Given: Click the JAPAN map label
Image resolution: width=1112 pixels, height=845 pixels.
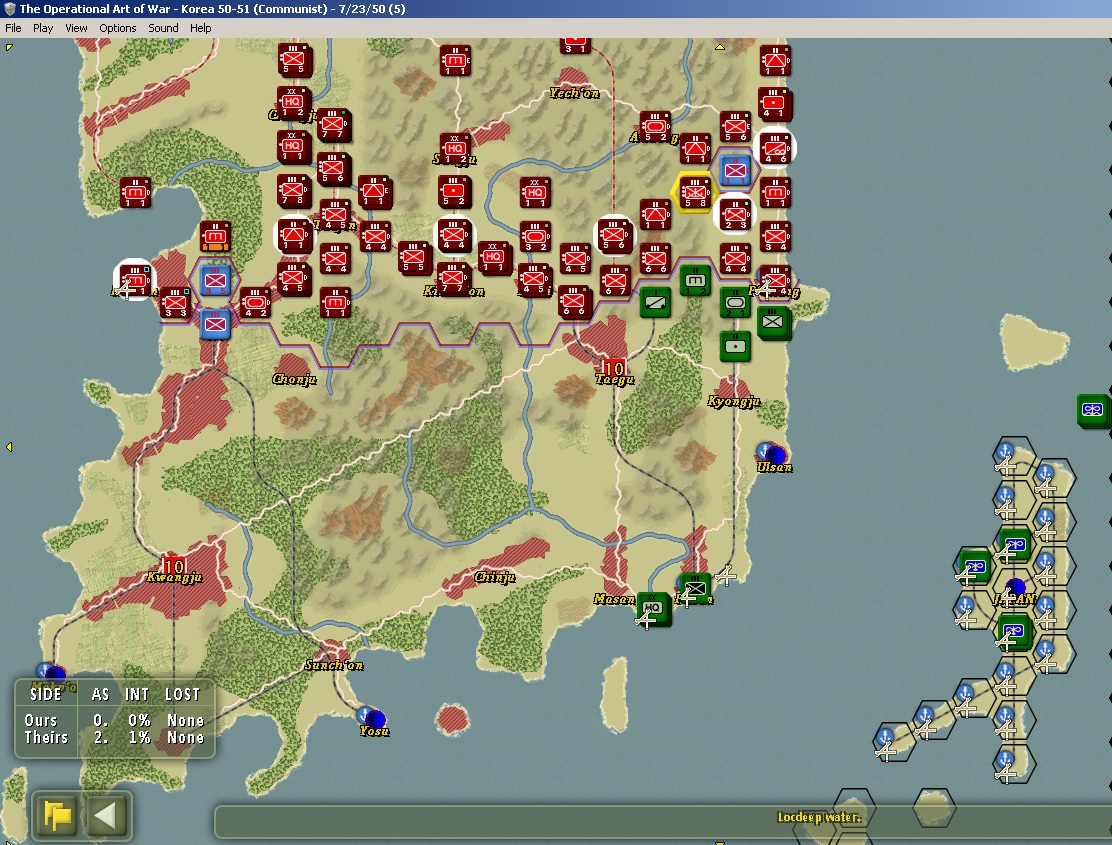Looking at the screenshot, I should [1016, 599].
